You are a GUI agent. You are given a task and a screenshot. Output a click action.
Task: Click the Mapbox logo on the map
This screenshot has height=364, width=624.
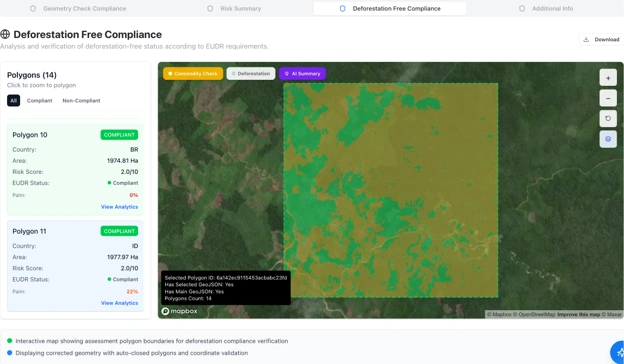[179, 311]
